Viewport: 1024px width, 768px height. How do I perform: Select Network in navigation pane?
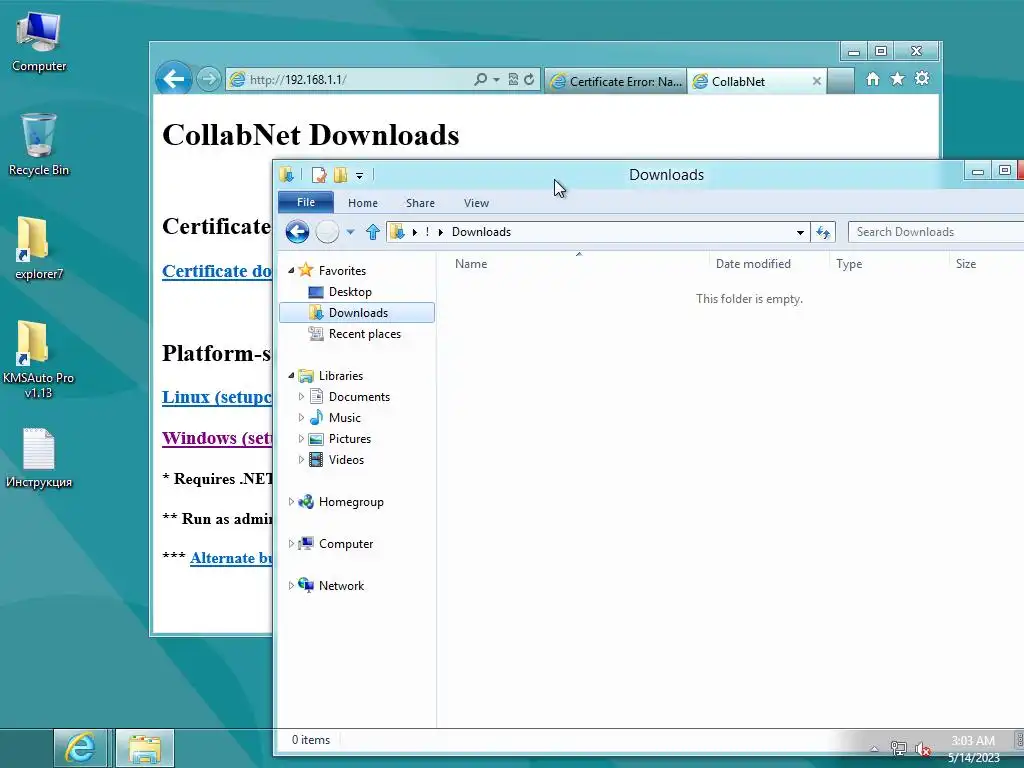pyautogui.click(x=341, y=586)
